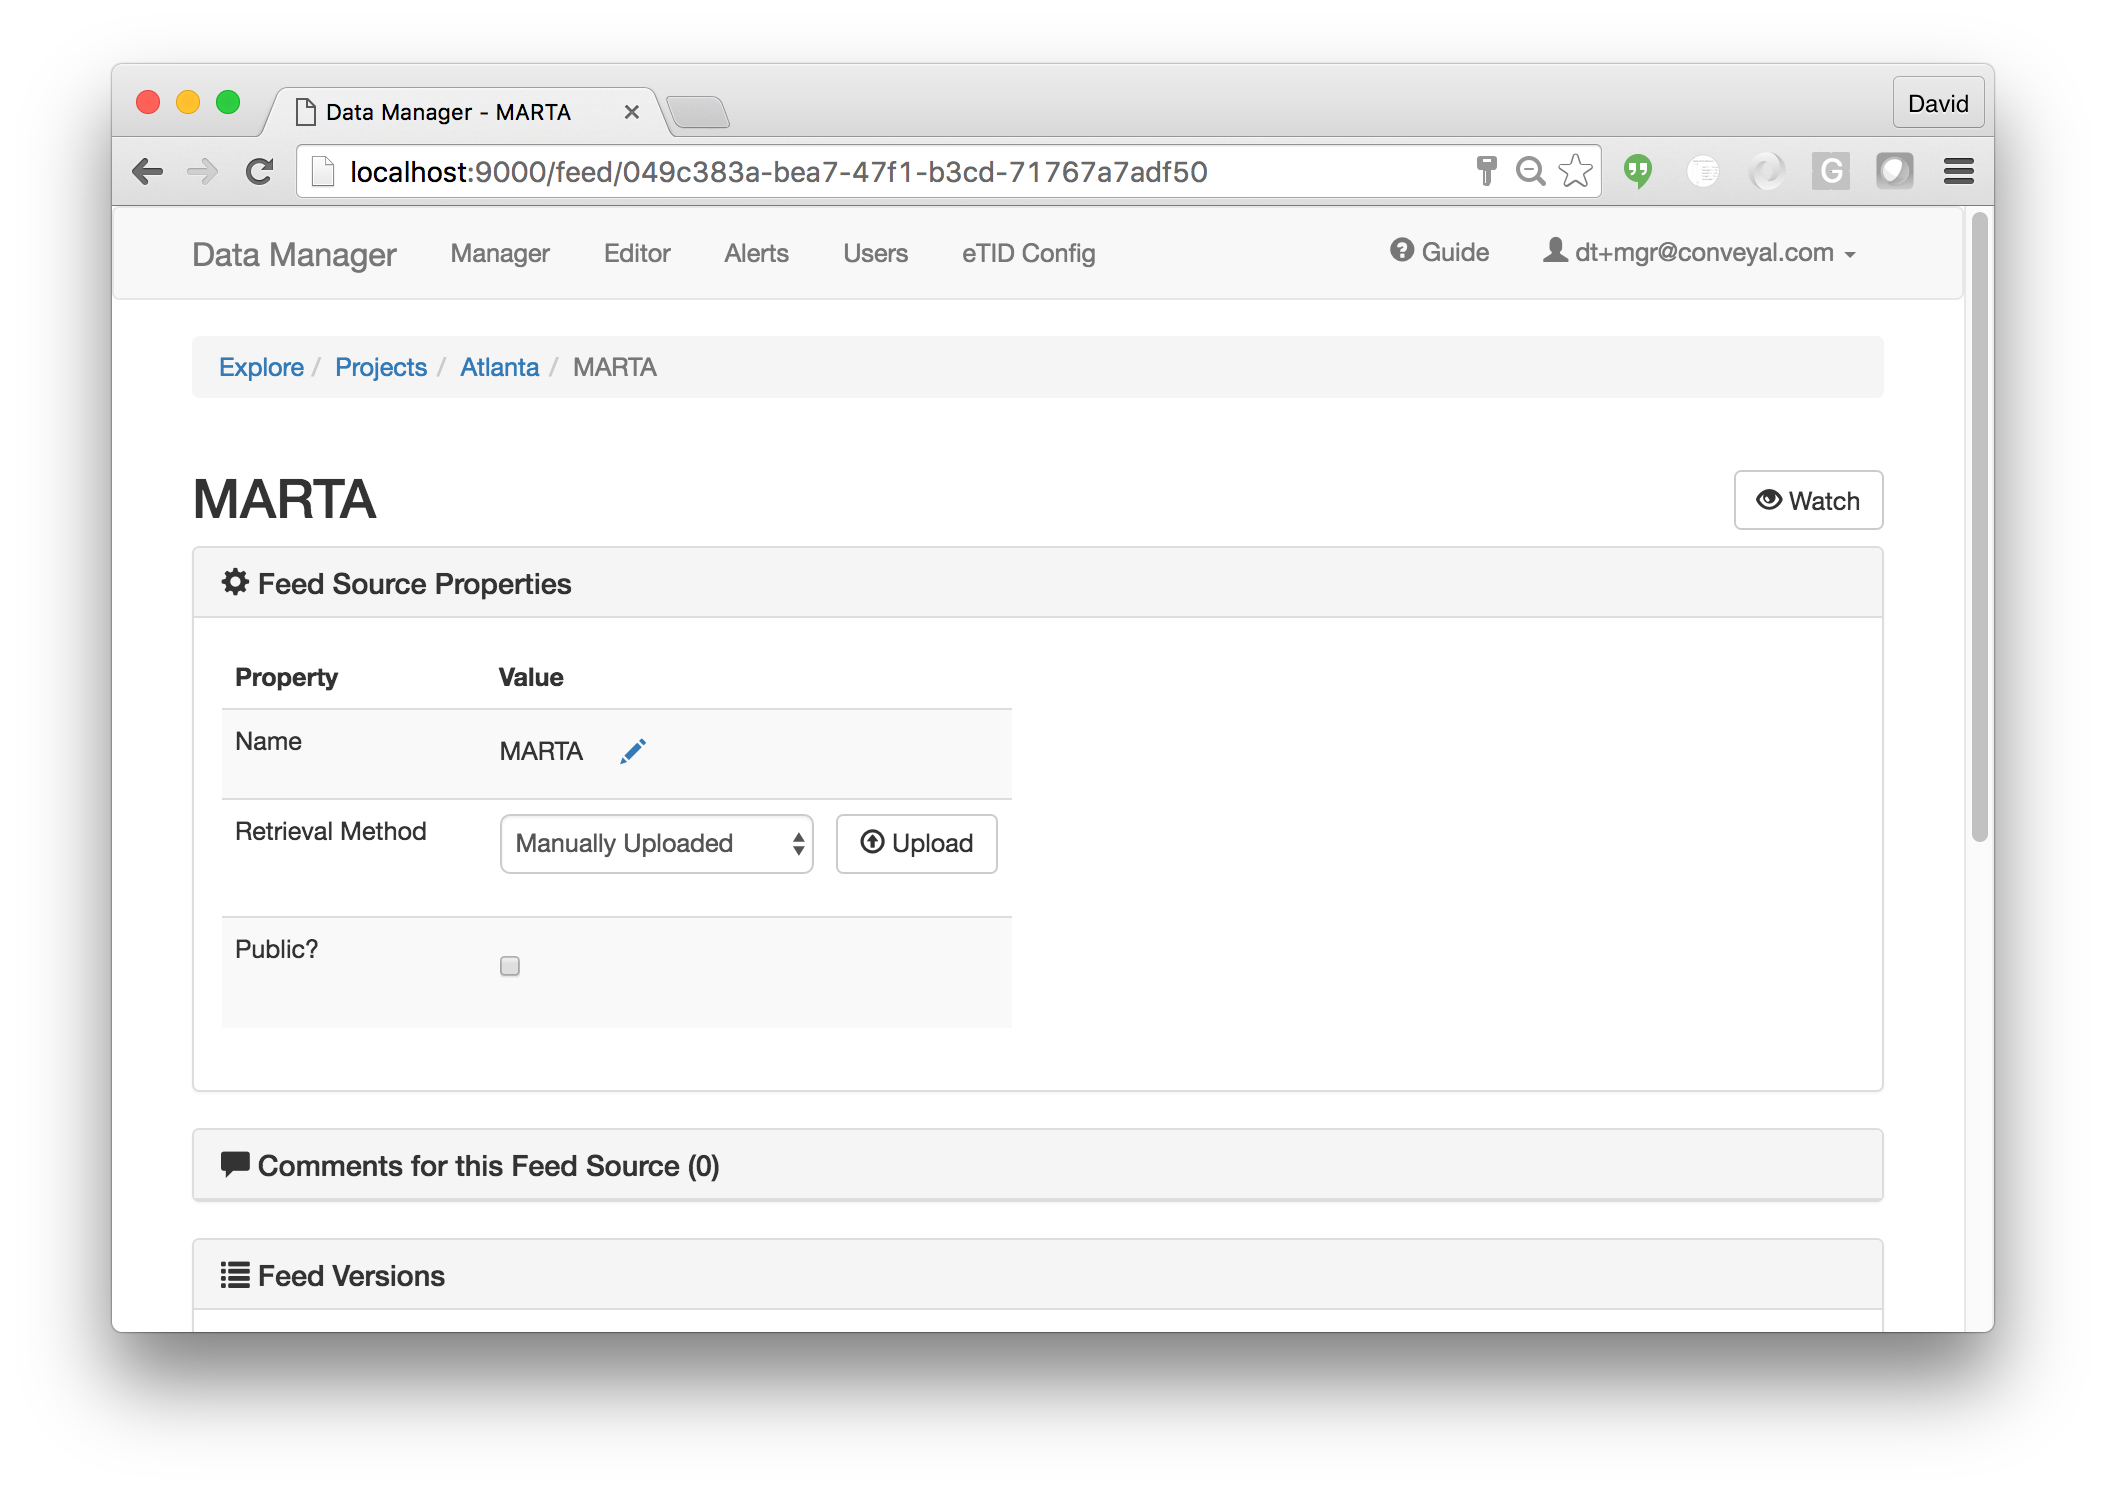Screen dimensions: 2106x1492
Task: Click the gray swirl extension icon
Action: click(x=1766, y=171)
